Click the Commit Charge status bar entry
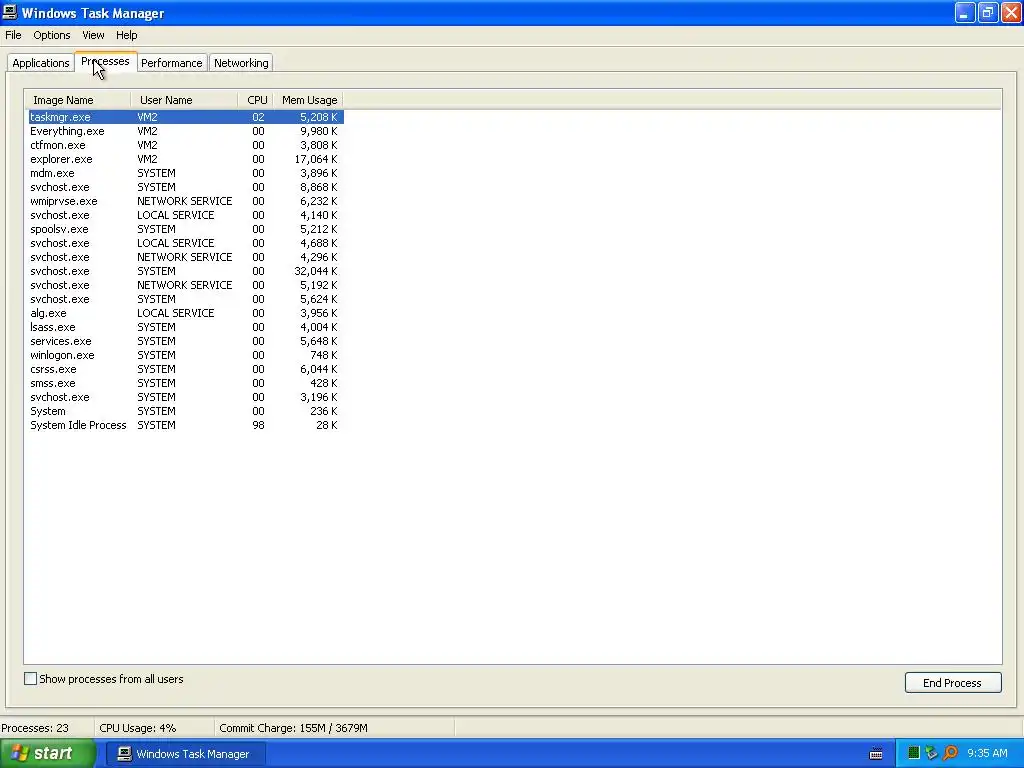The image size is (1024, 768). point(293,728)
